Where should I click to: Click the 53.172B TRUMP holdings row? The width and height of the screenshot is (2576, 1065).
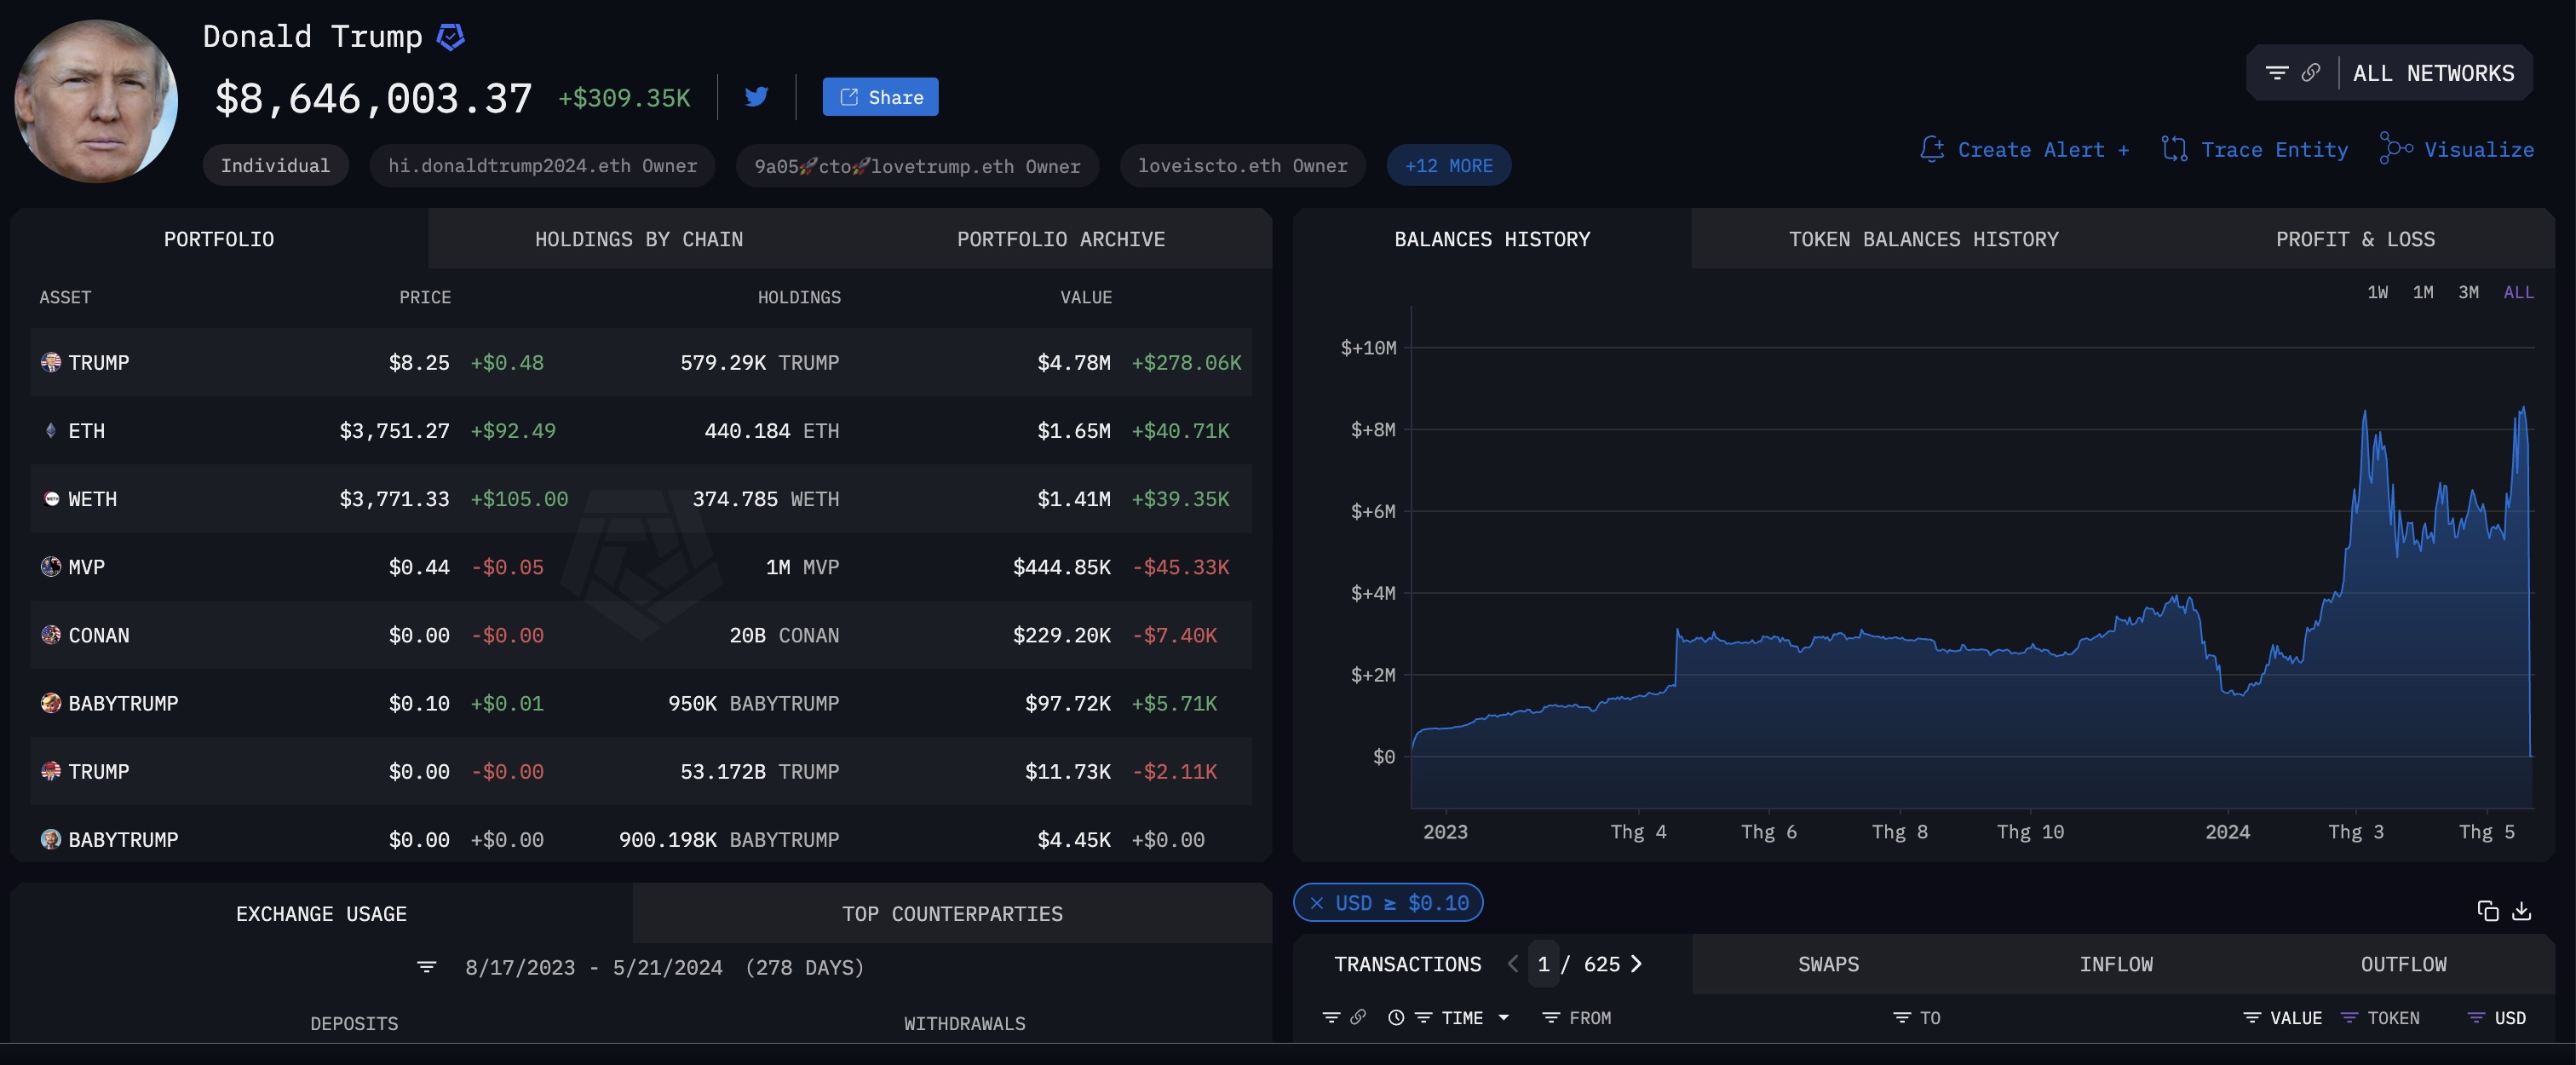click(641, 771)
